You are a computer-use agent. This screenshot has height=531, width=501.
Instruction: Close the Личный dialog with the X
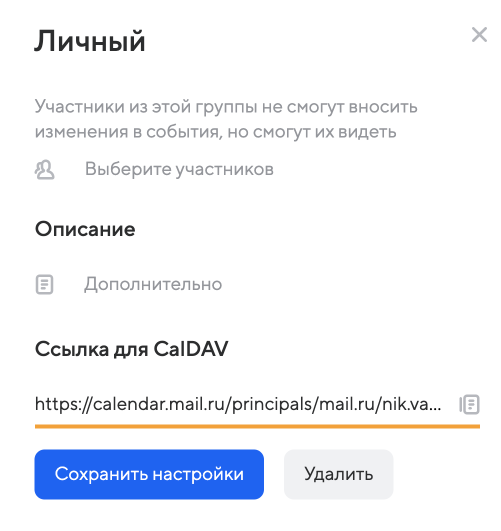coord(479,35)
